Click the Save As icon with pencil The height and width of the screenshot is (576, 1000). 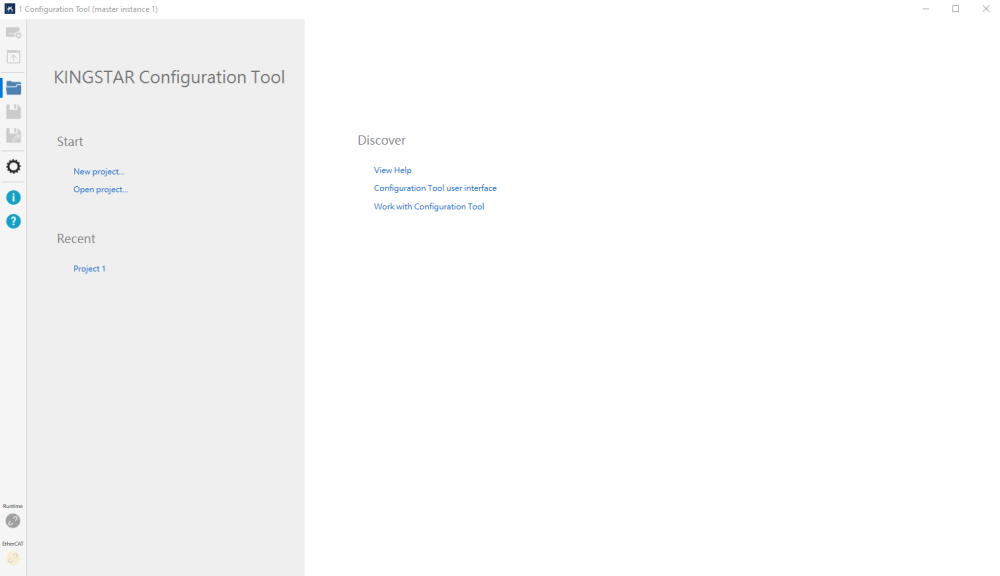(x=13, y=135)
